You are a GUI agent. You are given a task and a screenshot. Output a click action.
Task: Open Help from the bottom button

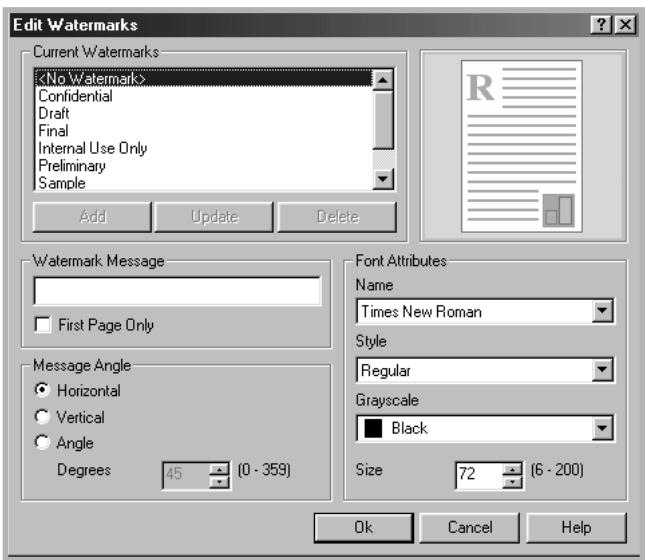(577, 527)
